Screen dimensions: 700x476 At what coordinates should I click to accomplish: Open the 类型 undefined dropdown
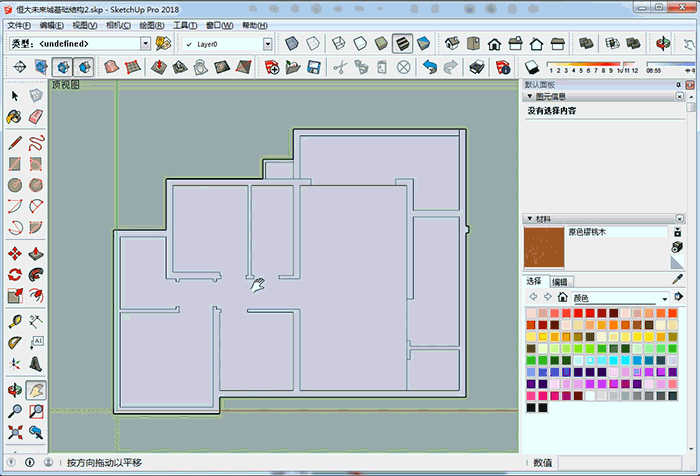[145, 44]
